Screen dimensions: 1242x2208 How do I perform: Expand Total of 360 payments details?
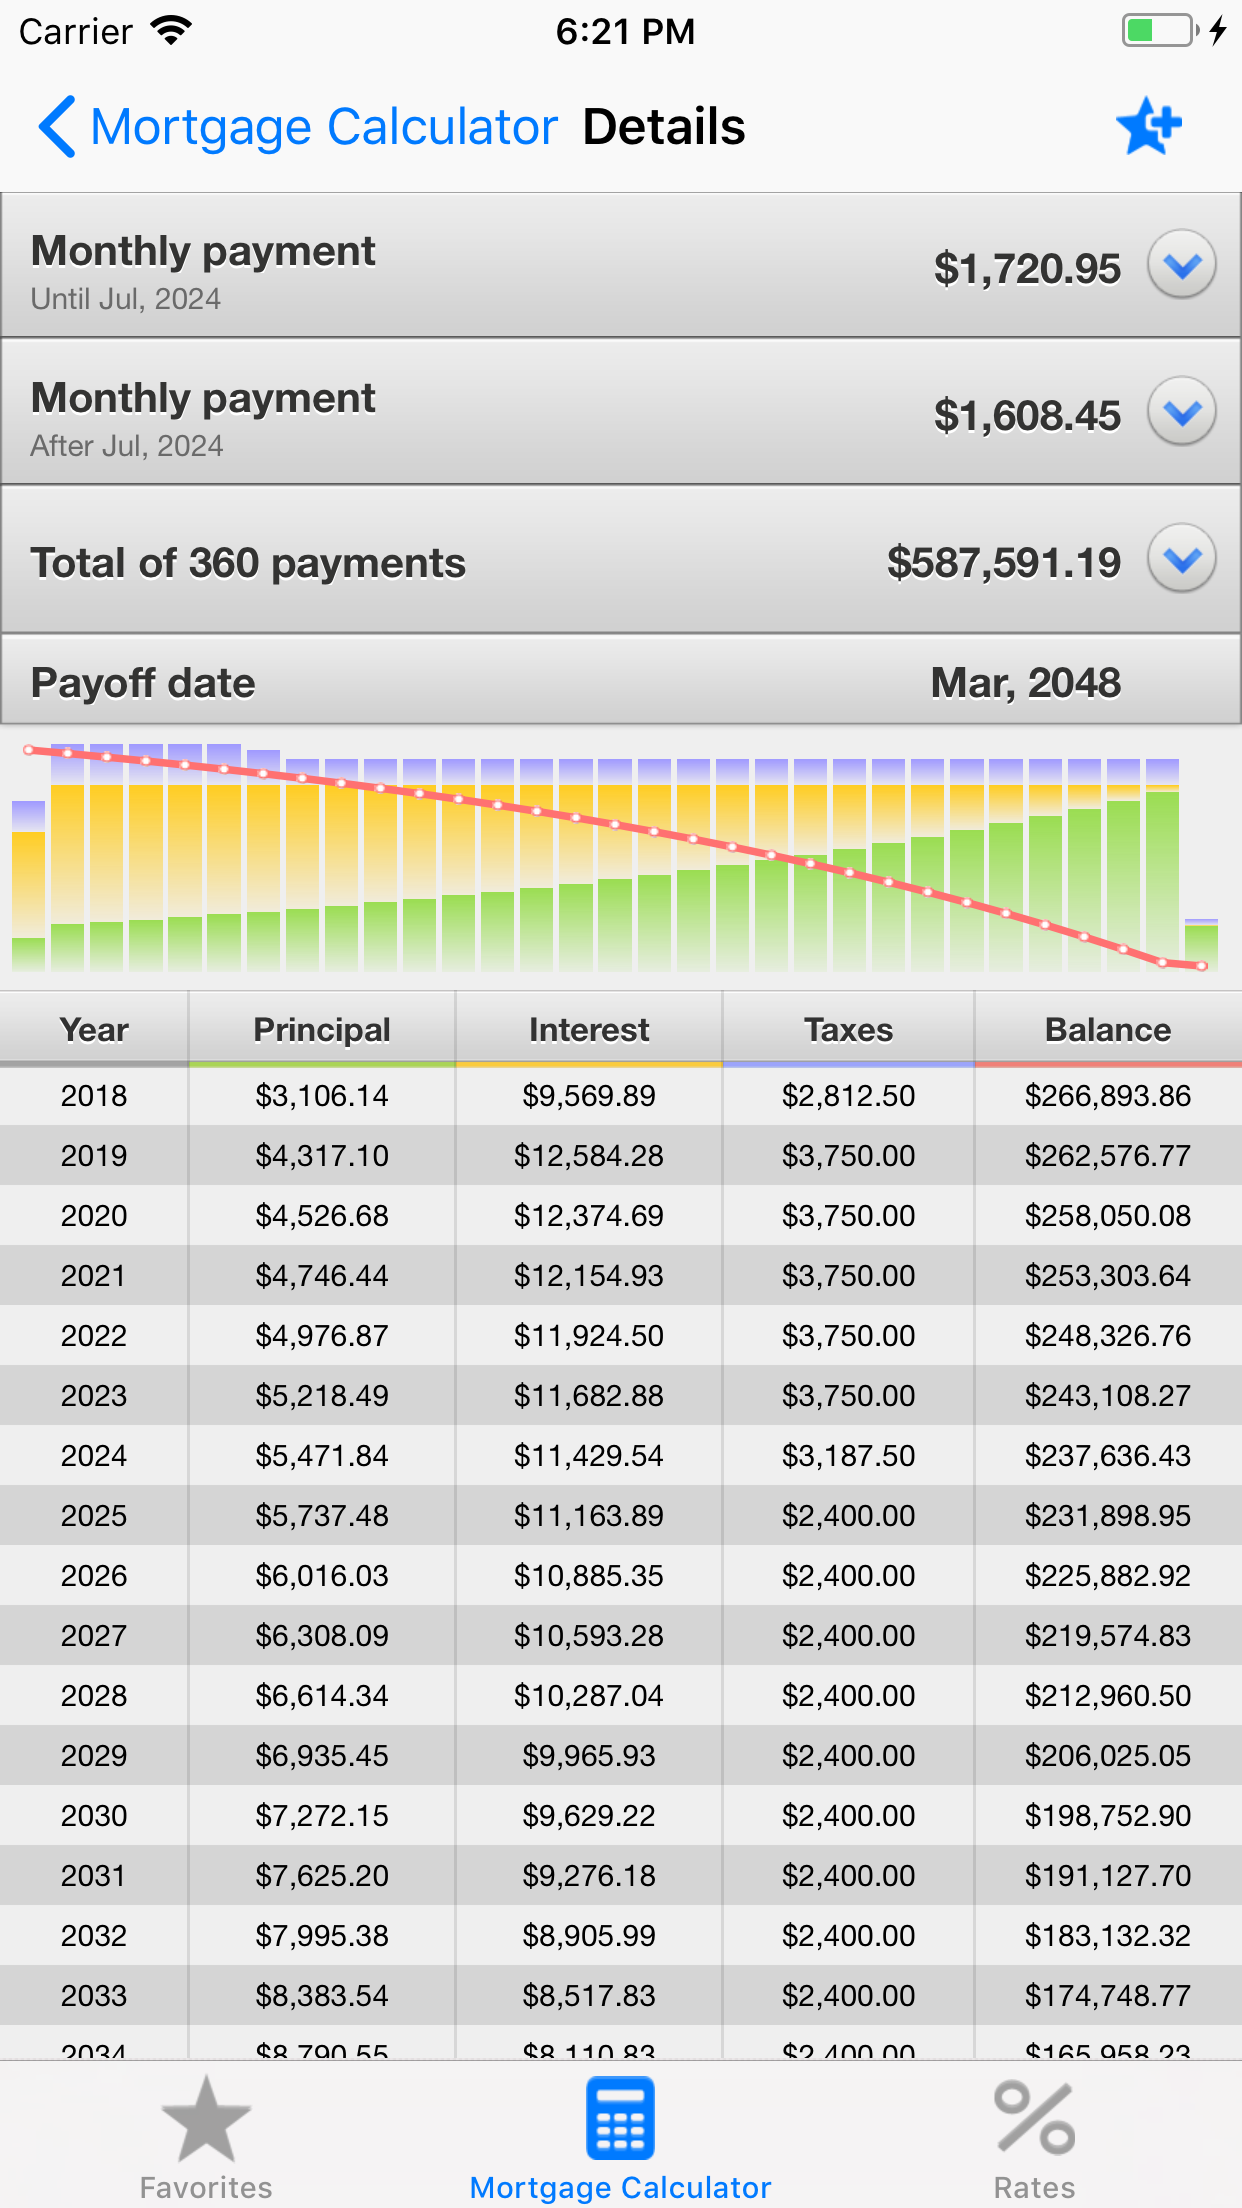pyautogui.click(x=1181, y=559)
